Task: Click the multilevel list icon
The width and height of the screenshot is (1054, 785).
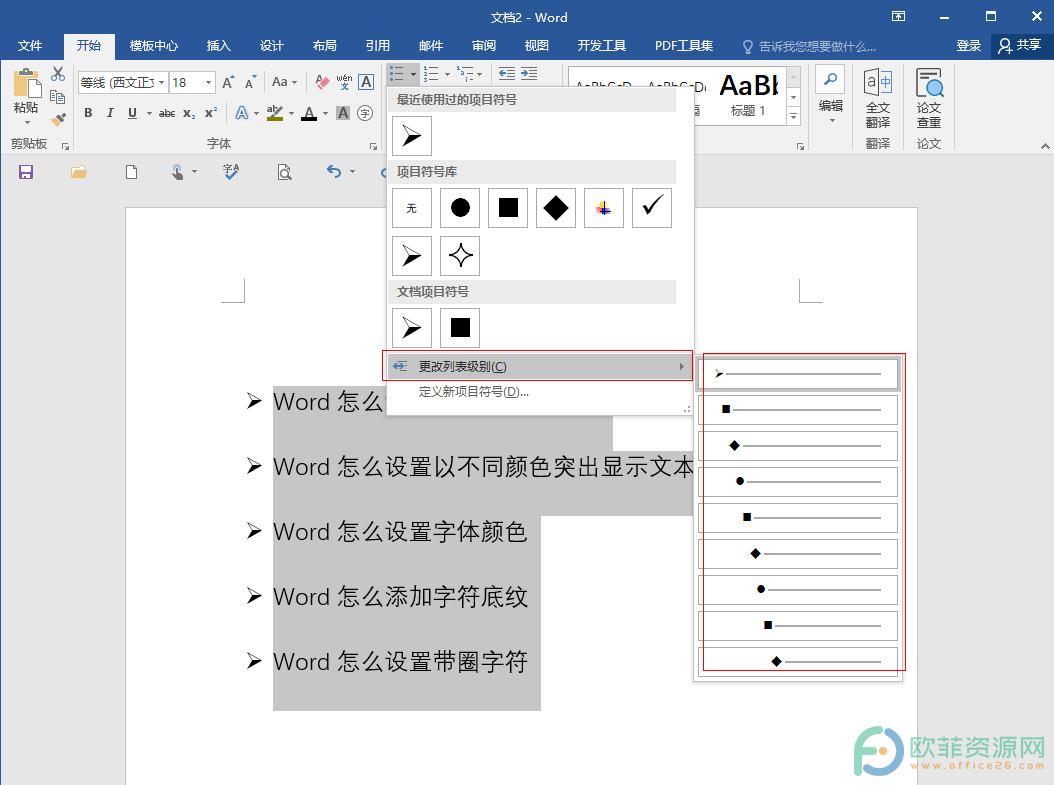Action: (464, 73)
